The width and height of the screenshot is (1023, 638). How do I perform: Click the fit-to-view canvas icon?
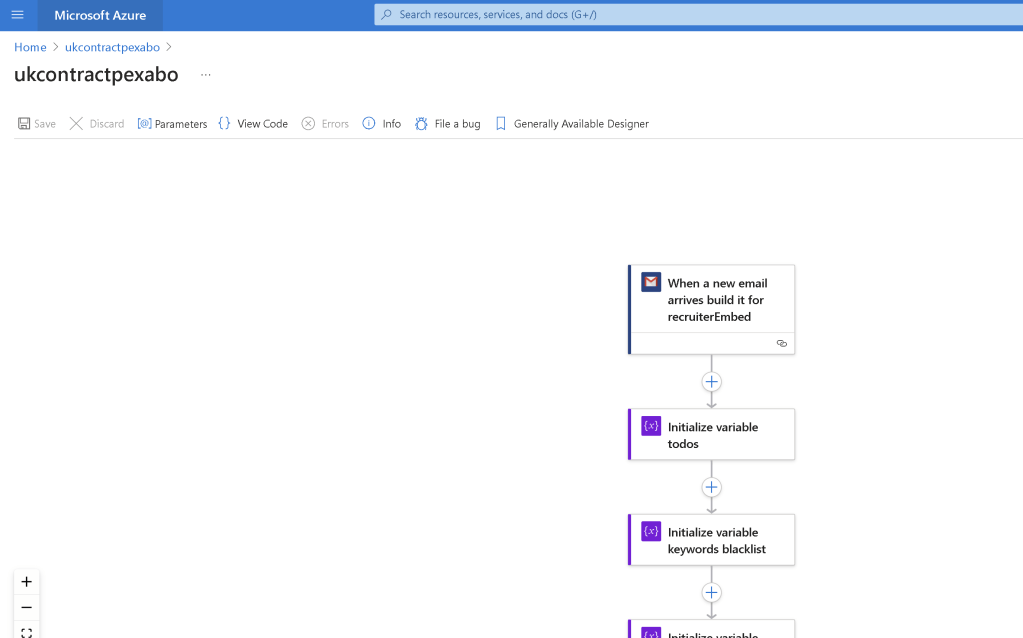[x=27, y=631]
